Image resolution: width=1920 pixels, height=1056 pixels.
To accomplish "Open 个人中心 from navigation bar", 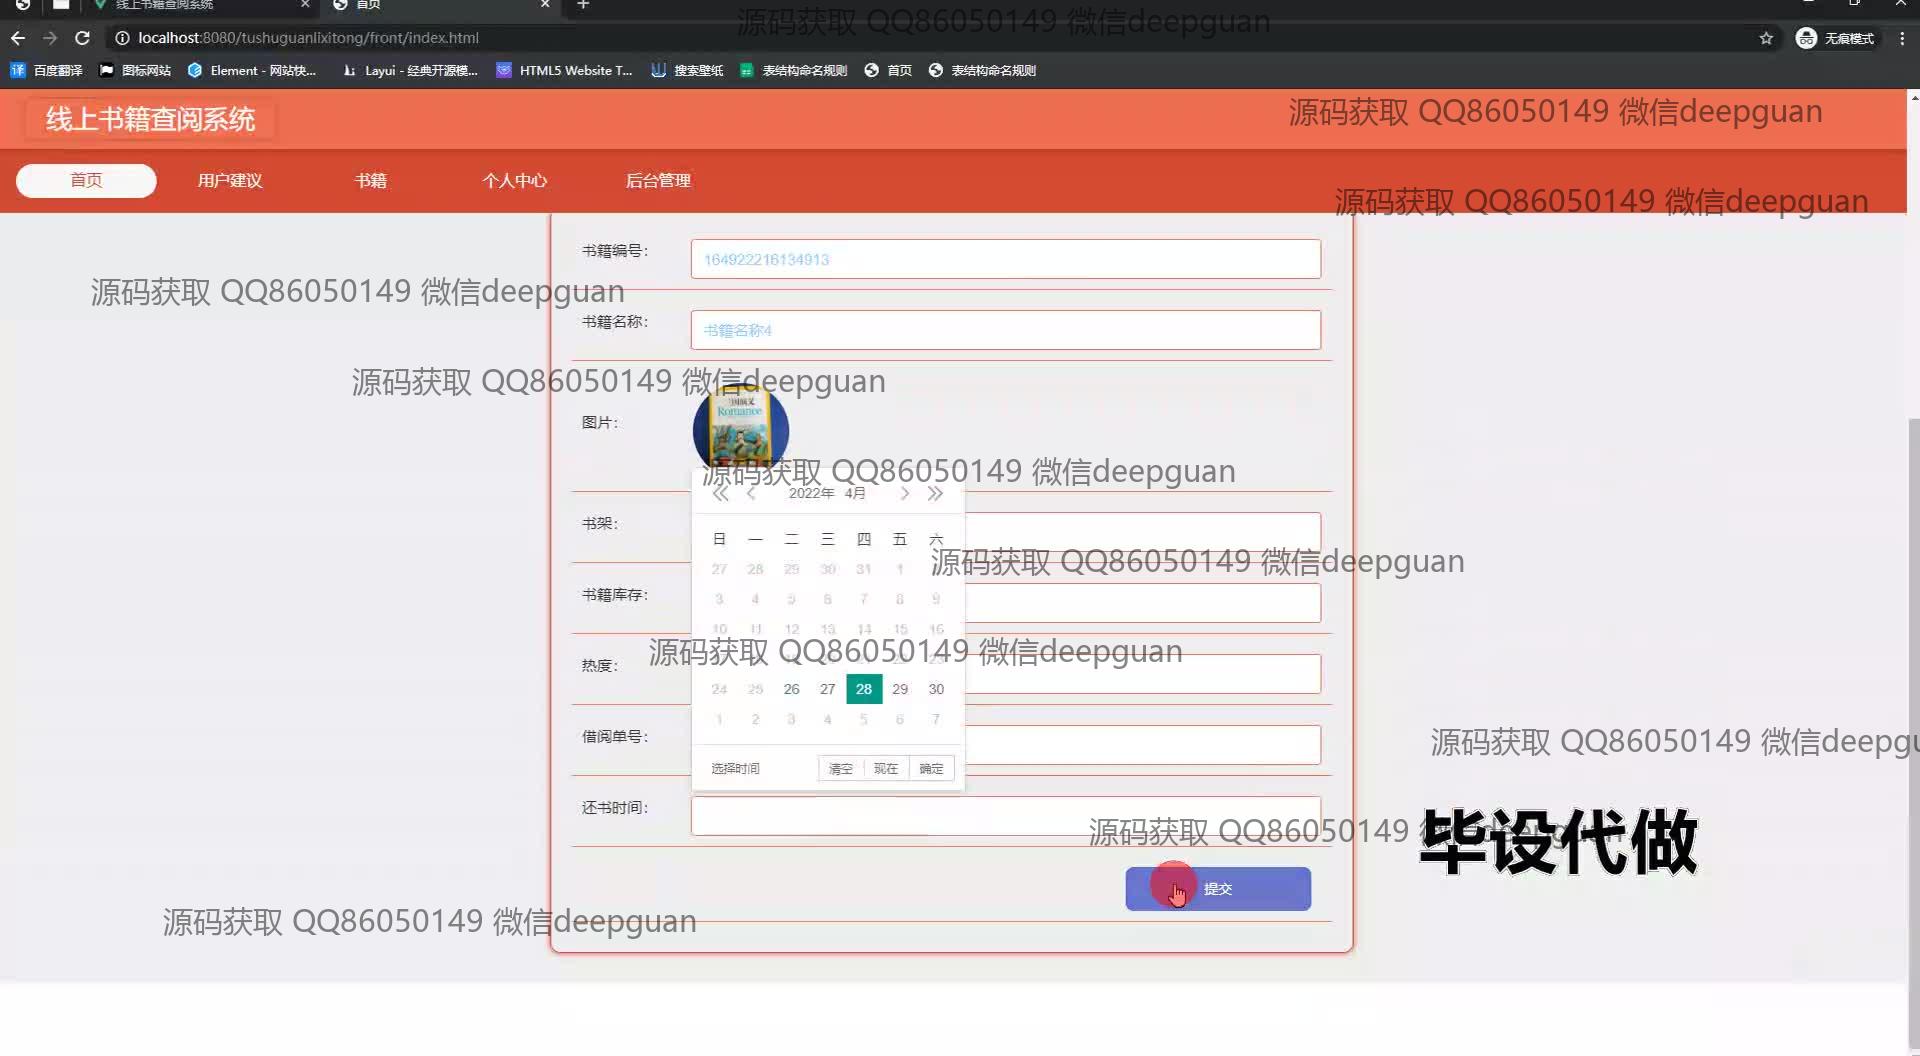I will pos(514,181).
